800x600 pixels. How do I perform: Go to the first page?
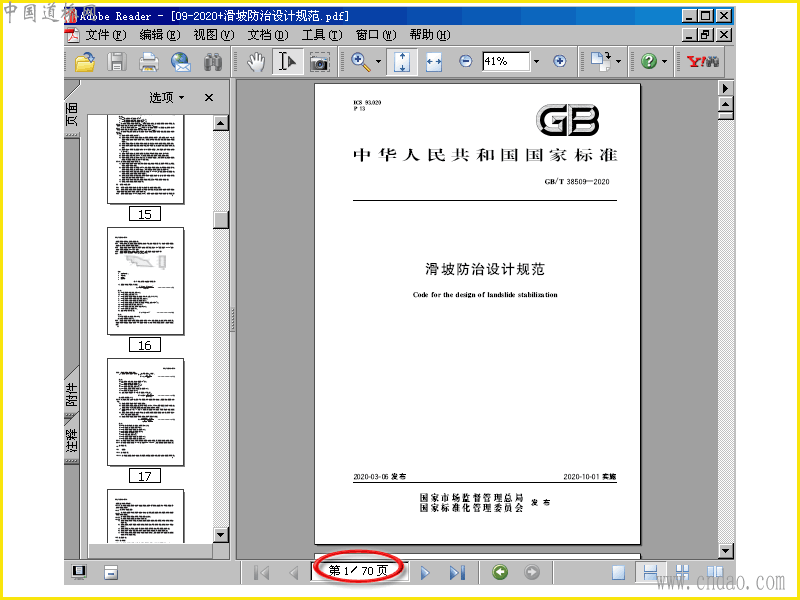262,572
